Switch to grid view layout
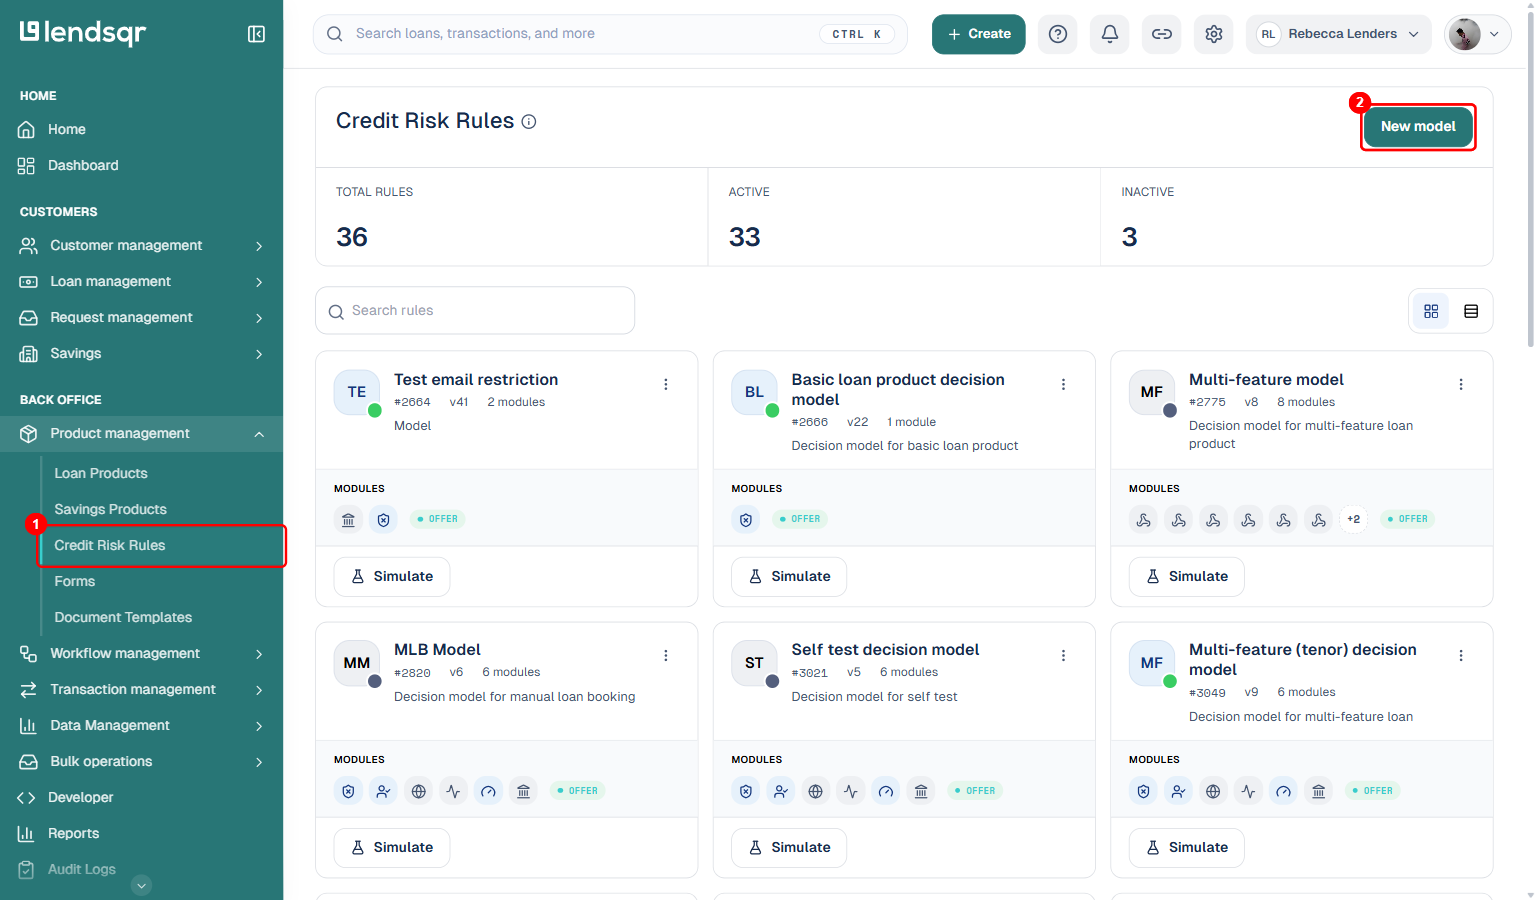The image size is (1536, 900). pyautogui.click(x=1431, y=311)
